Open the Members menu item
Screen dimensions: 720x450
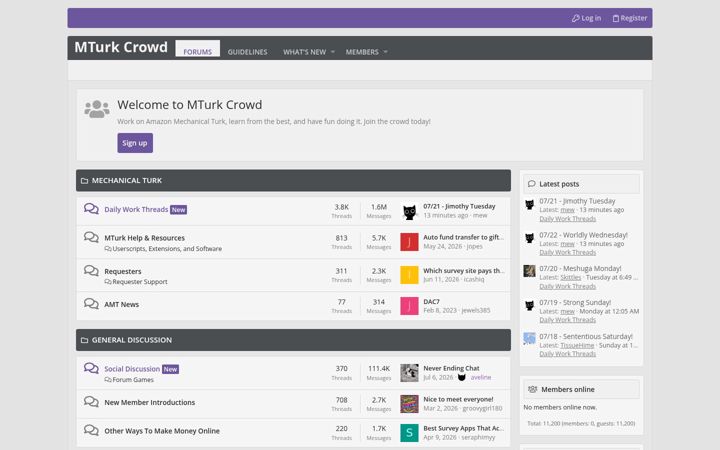[362, 52]
